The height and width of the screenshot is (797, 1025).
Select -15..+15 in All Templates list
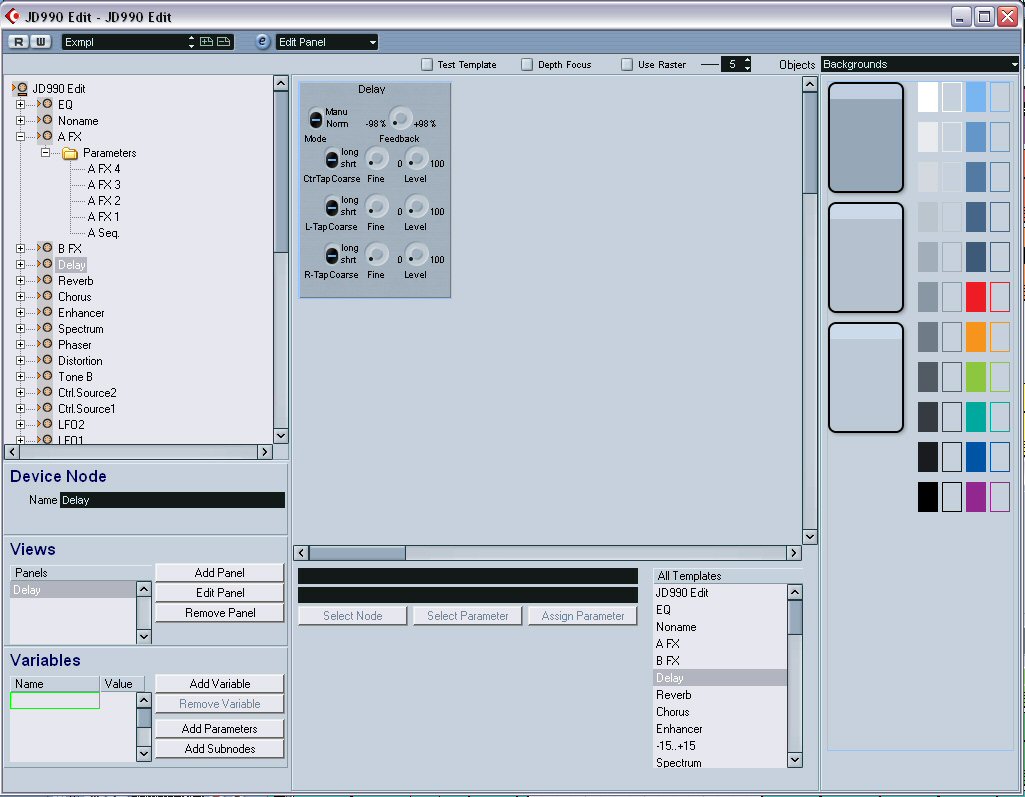coord(720,746)
